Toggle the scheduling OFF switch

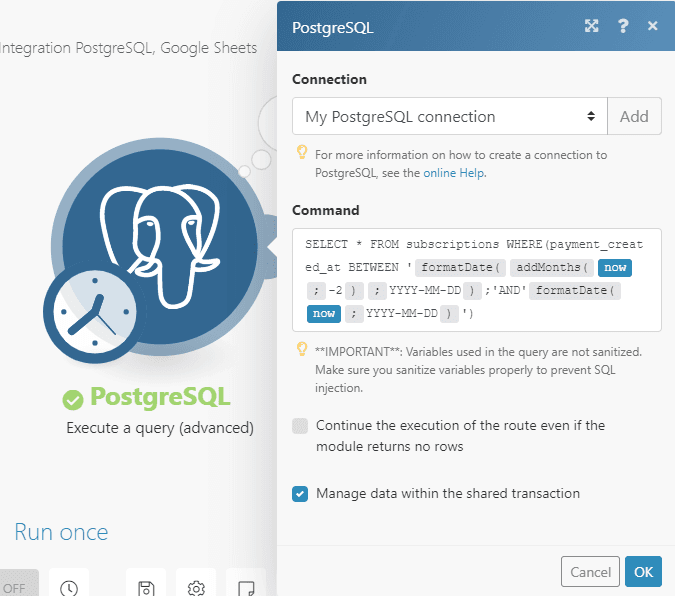[x=17, y=587]
